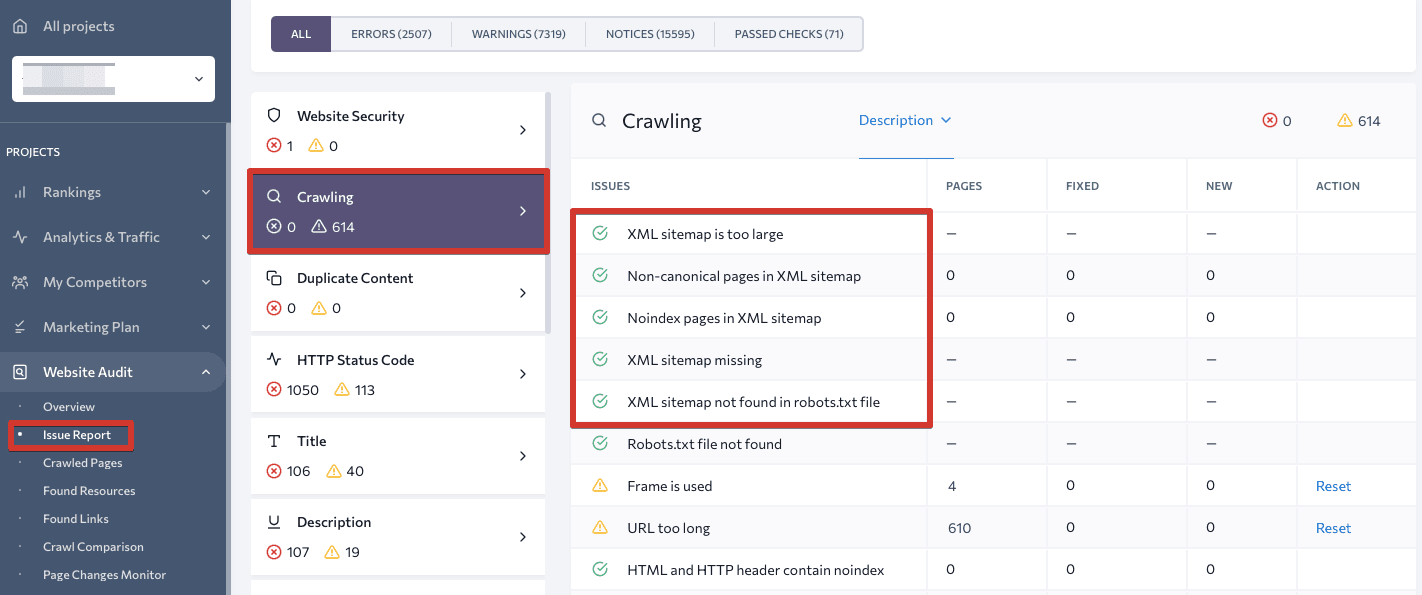Click the passed check icon for Non-canonical pages in XML sitemap
Screen dimensions: 1422x595
[600, 275]
